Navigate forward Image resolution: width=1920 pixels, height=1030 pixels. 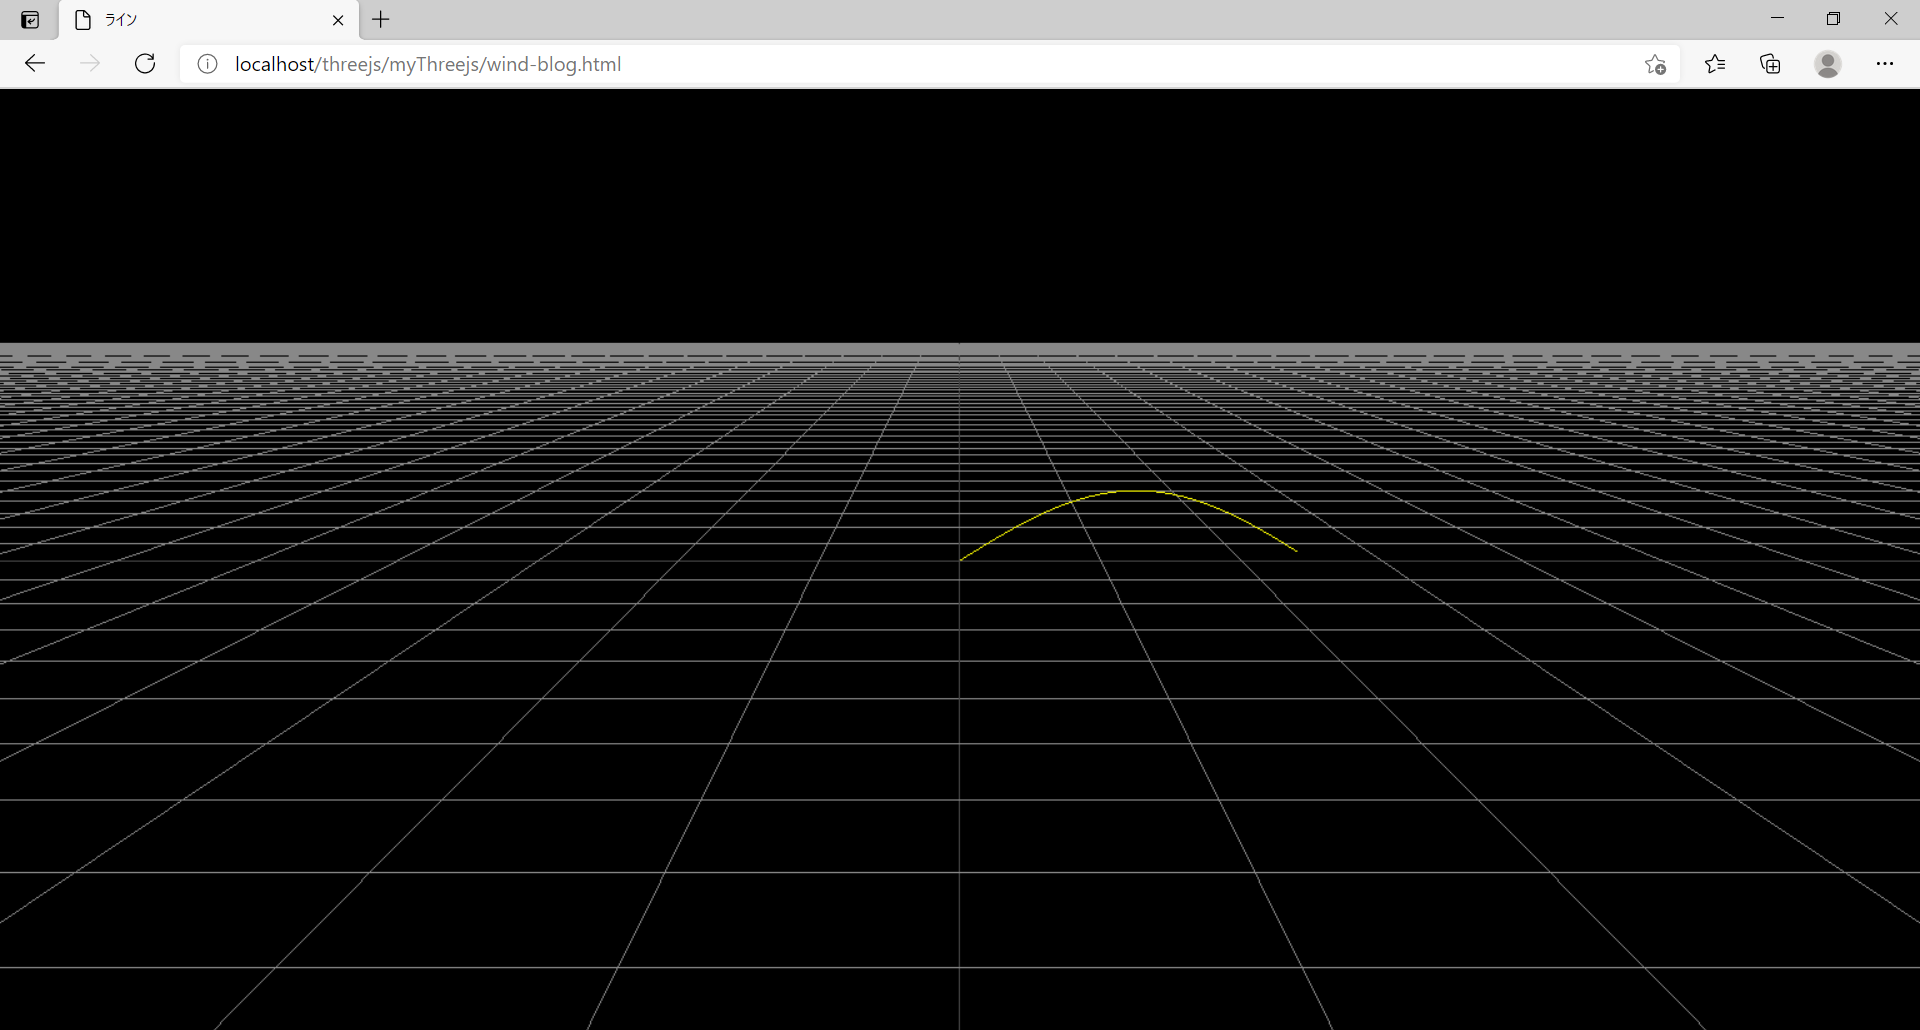point(90,63)
